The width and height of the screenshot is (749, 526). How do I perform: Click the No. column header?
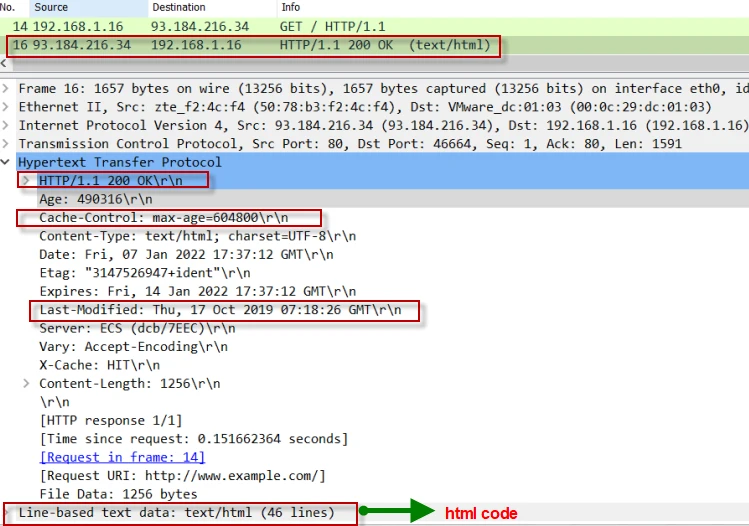tap(9, 8)
